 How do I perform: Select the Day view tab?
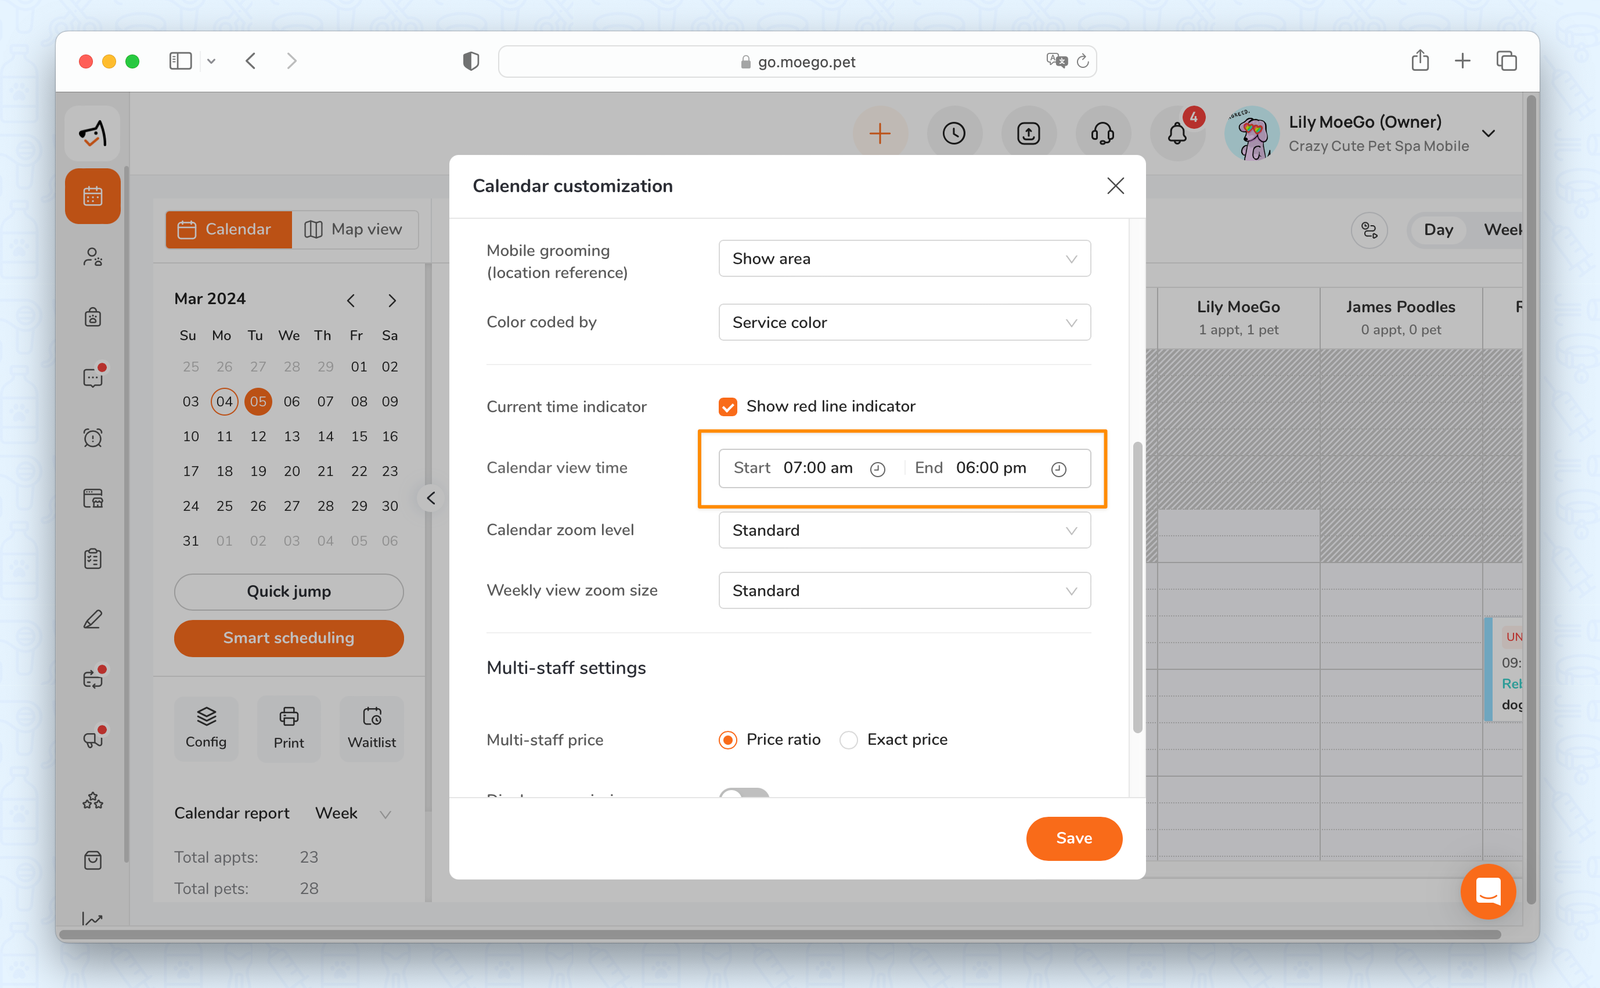click(x=1437, y=229)
